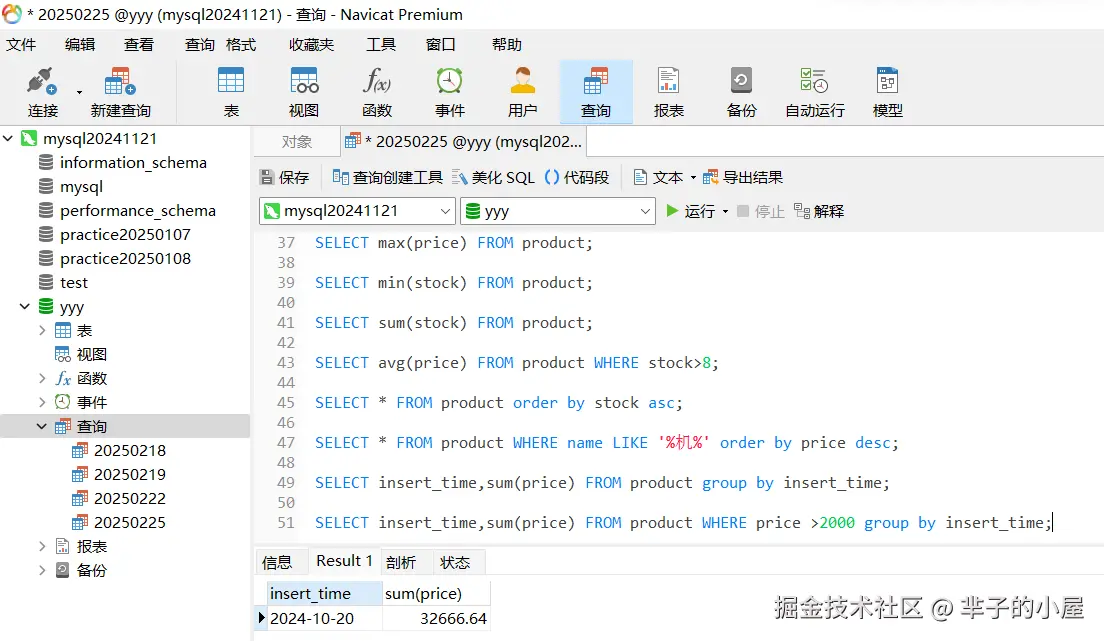Open the 报表 reports toolbar icon
The image size is (1104, 641).
tap(669, 92)
